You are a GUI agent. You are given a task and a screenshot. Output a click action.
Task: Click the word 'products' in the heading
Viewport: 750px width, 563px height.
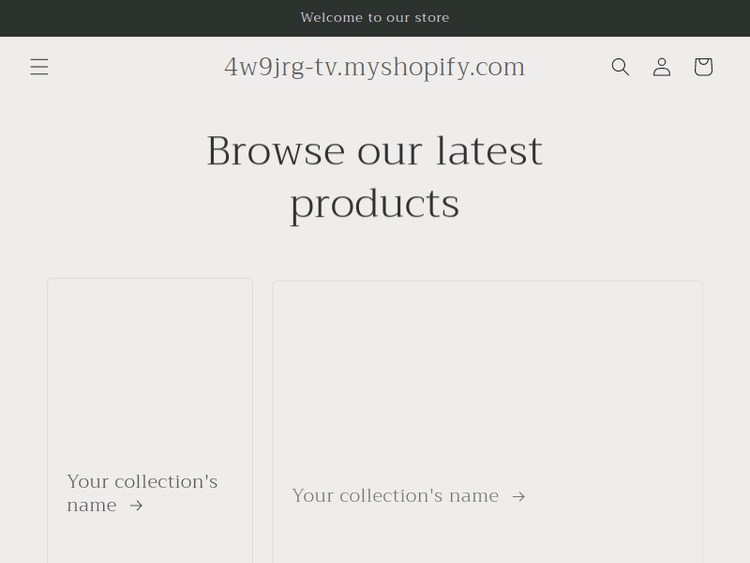click(375, 204)
